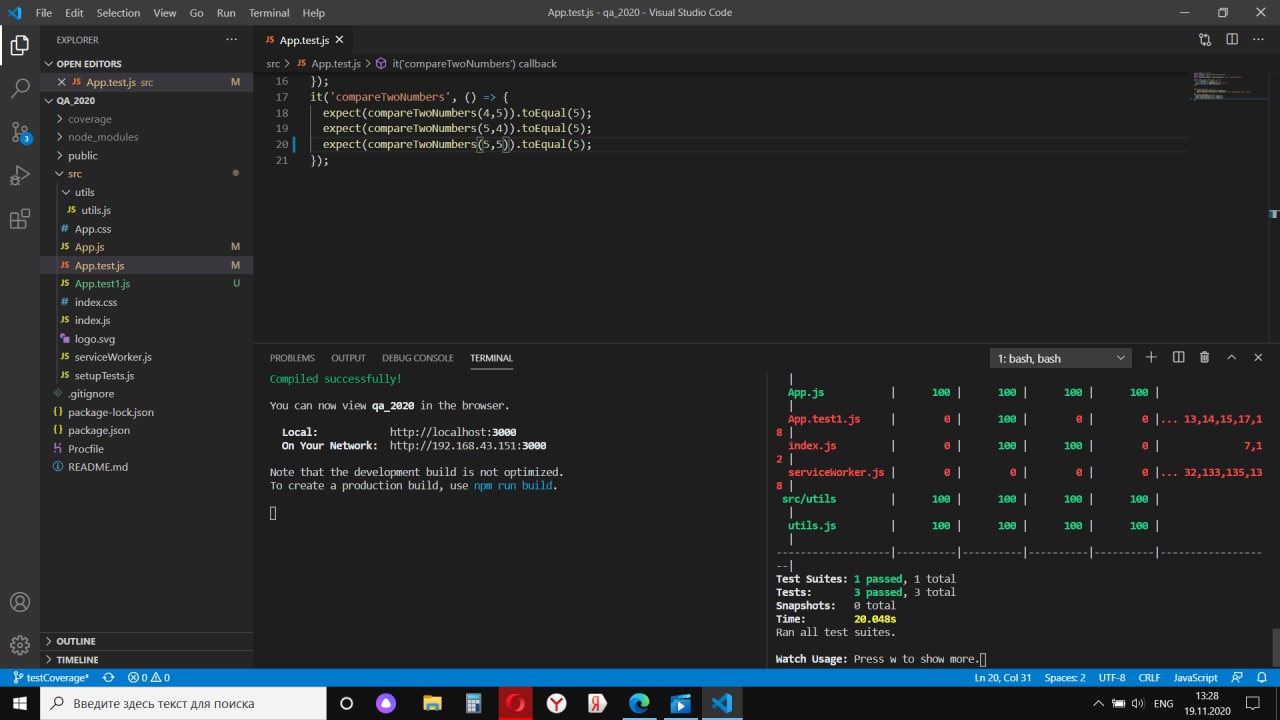This screenshot has width=1280, height=720.
Task: Split the editor to the right
Action: tap(1232, 40)
